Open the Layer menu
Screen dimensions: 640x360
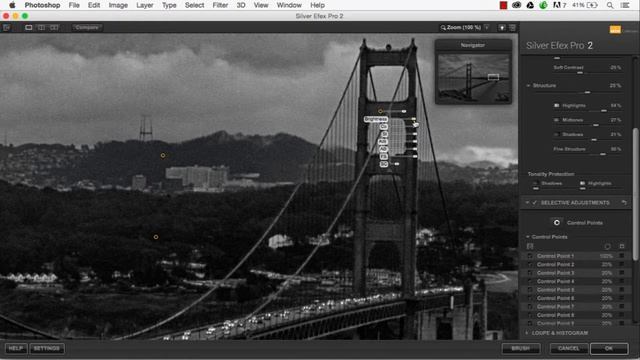[144, 5]
